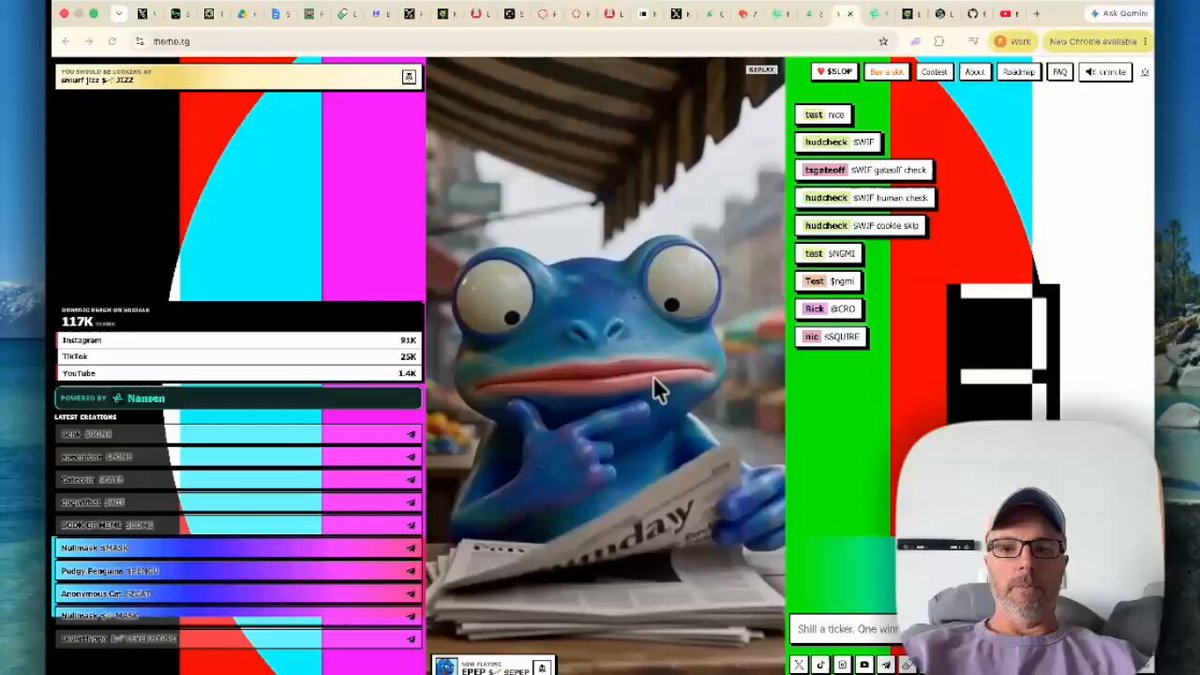Image resolution: width=1200 pixels, height=675 pixels.
Task: Open the Chrome menu three-dot button
Action: point(1146,41)
